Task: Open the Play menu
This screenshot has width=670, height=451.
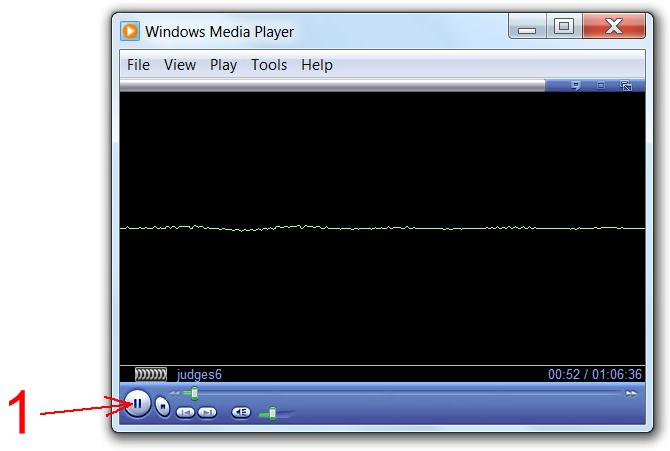Action: pos(223,65)
